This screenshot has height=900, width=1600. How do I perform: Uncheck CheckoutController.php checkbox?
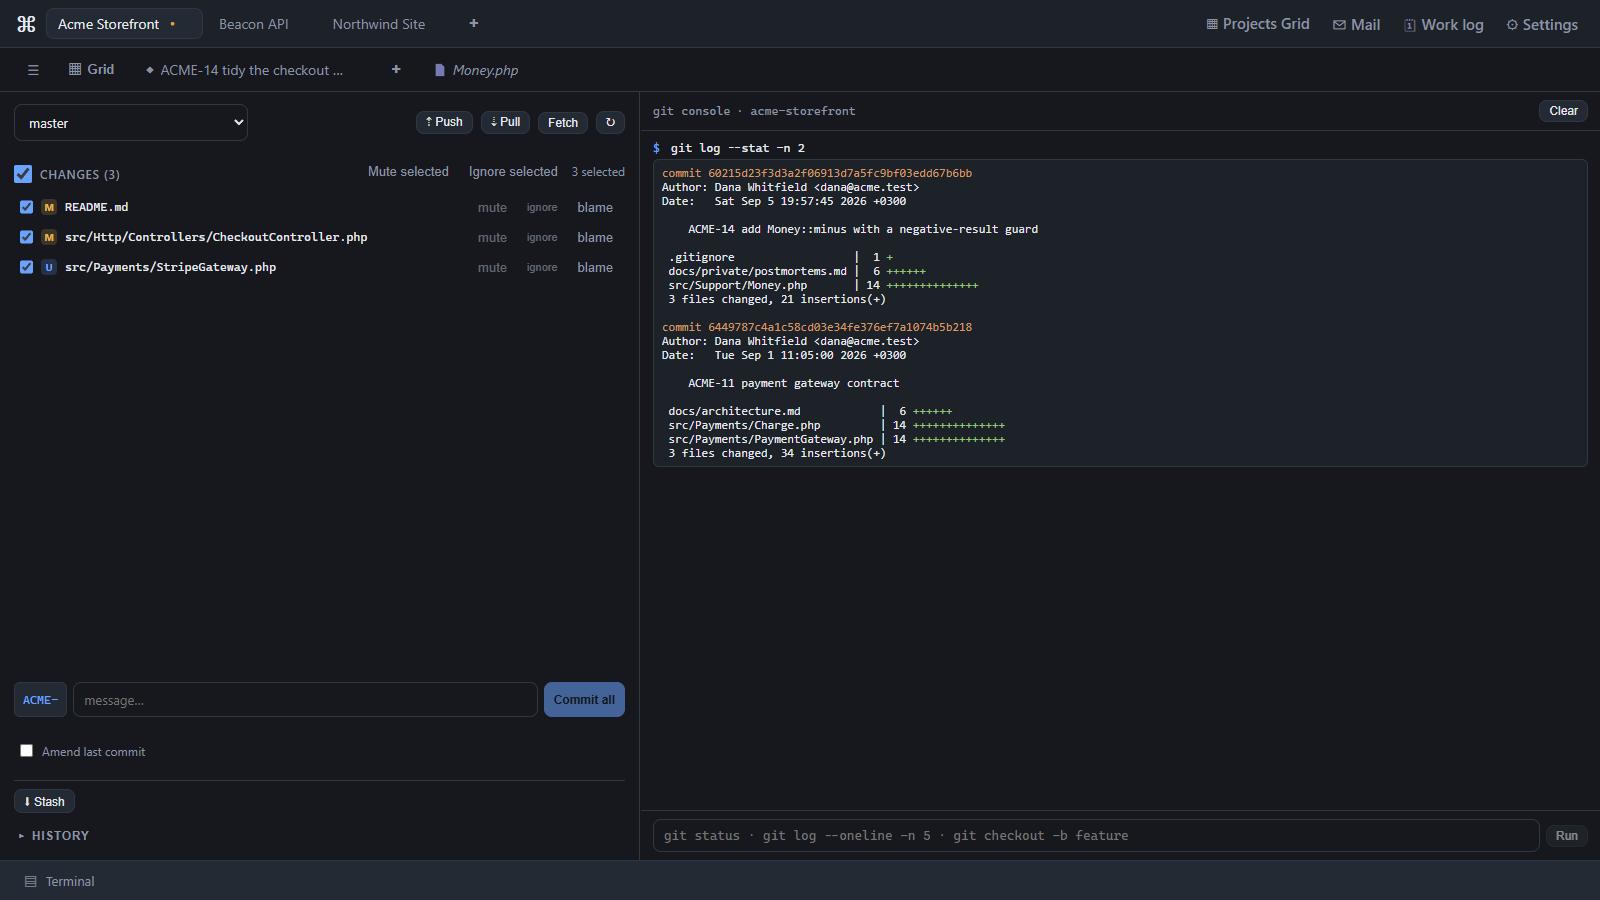(26, 237)
